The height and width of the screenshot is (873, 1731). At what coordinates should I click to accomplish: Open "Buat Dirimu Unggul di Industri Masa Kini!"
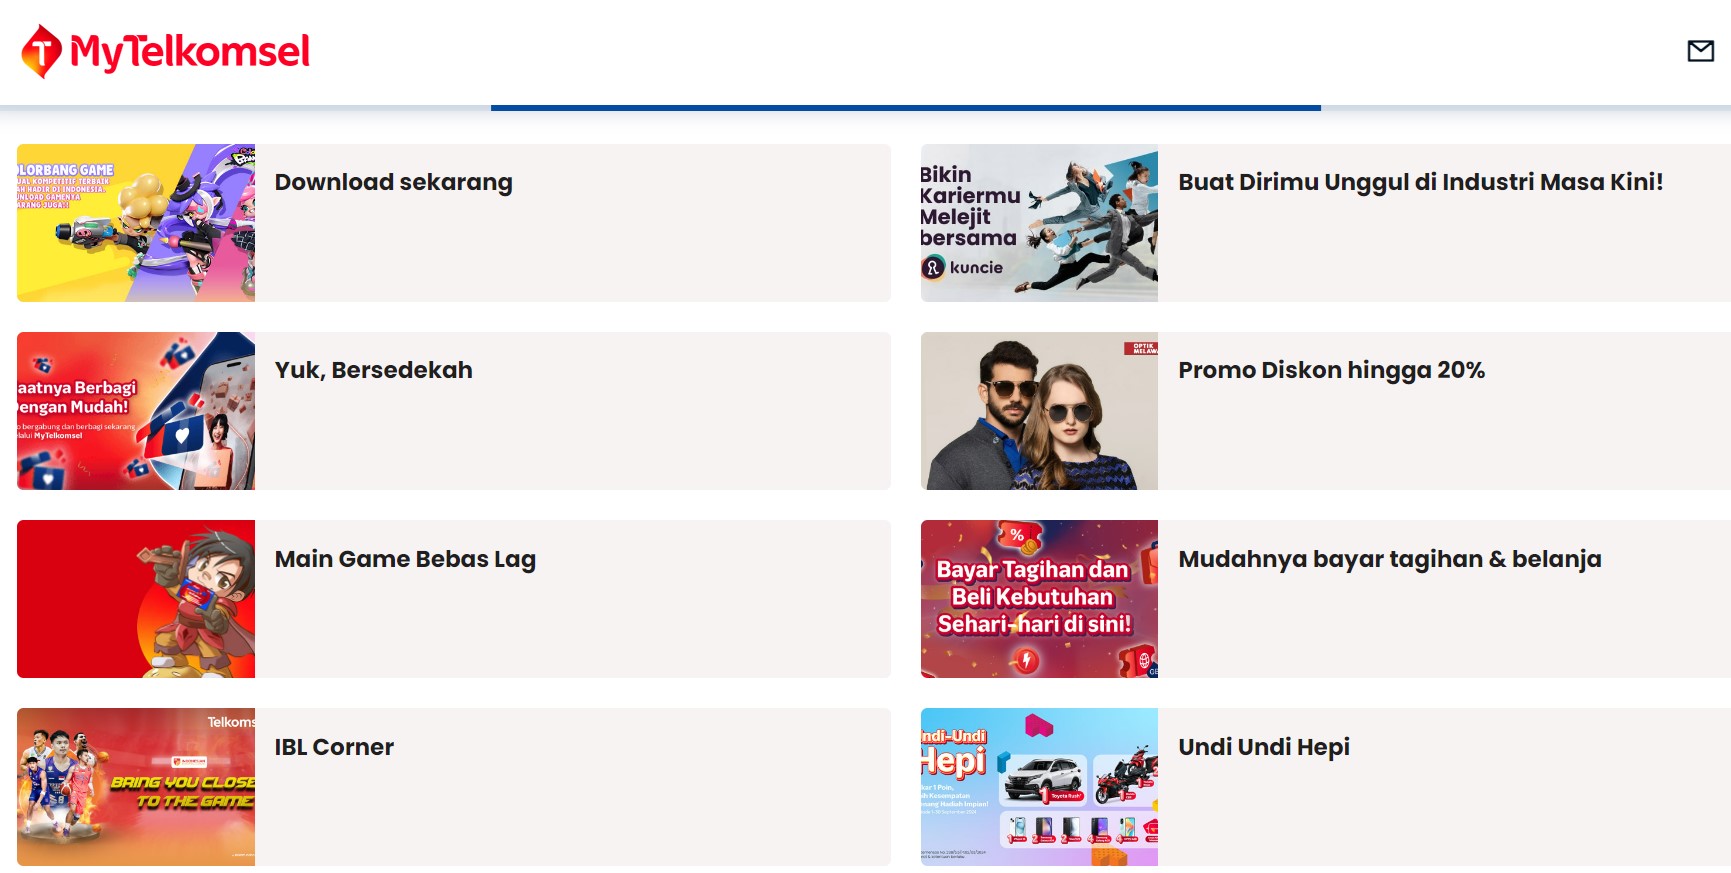pyautogui.click(x=1420, y=182)
